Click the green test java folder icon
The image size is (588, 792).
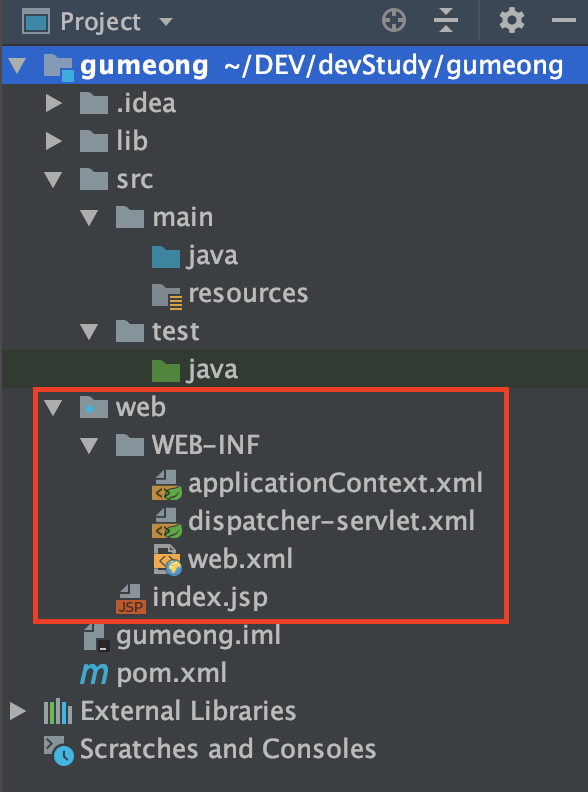166,370
